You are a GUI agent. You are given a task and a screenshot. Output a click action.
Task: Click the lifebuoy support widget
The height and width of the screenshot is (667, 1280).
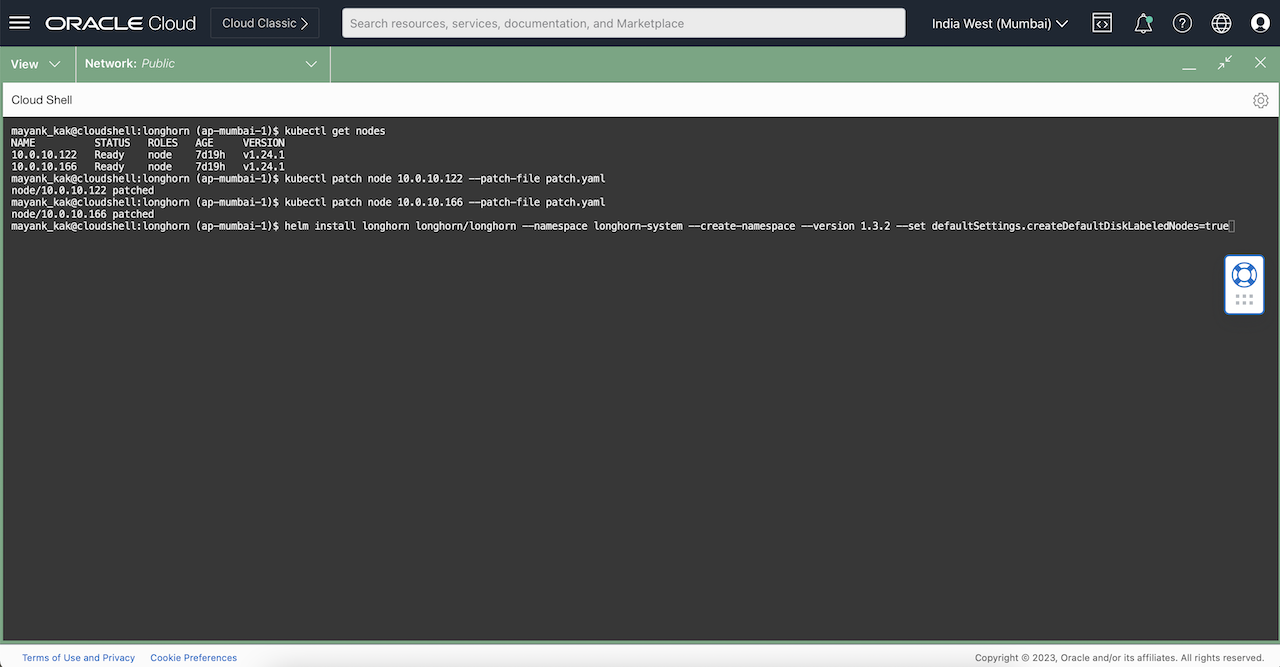point(1244,274)
